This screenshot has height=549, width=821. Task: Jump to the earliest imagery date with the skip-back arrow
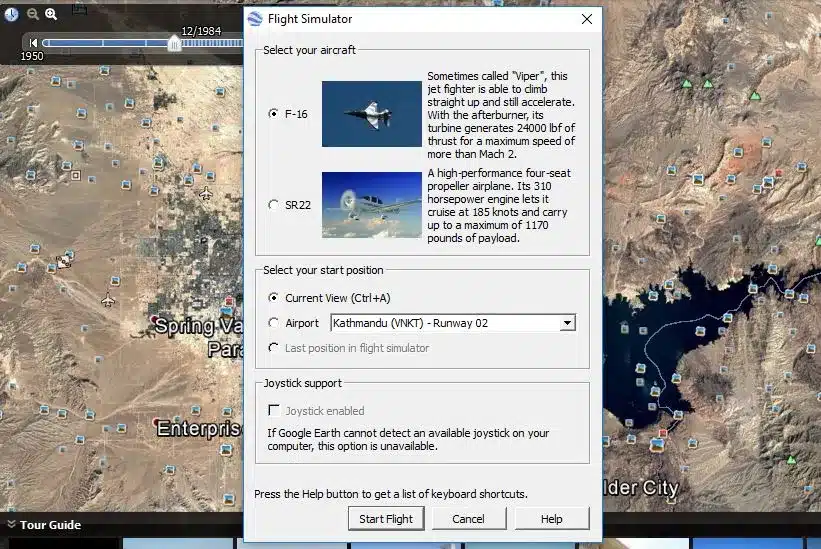tap(34, 43)
